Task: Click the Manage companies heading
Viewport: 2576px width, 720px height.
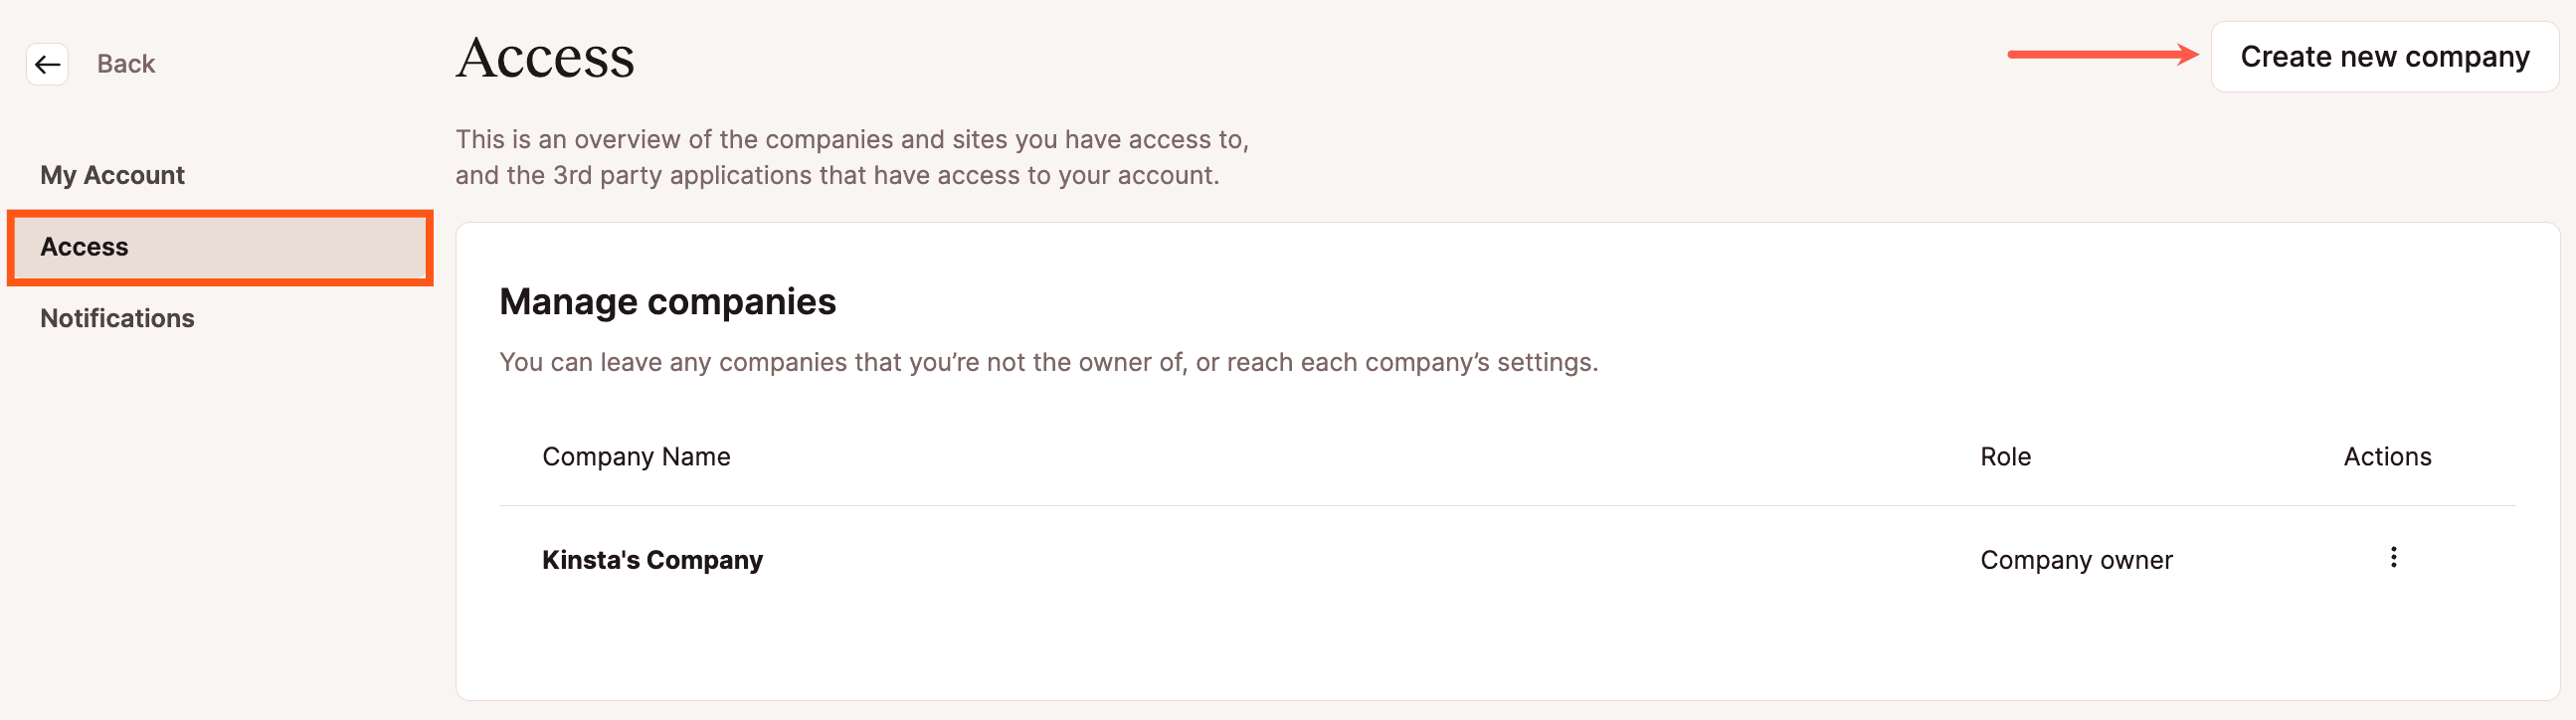Action: [x=667, y=302]
